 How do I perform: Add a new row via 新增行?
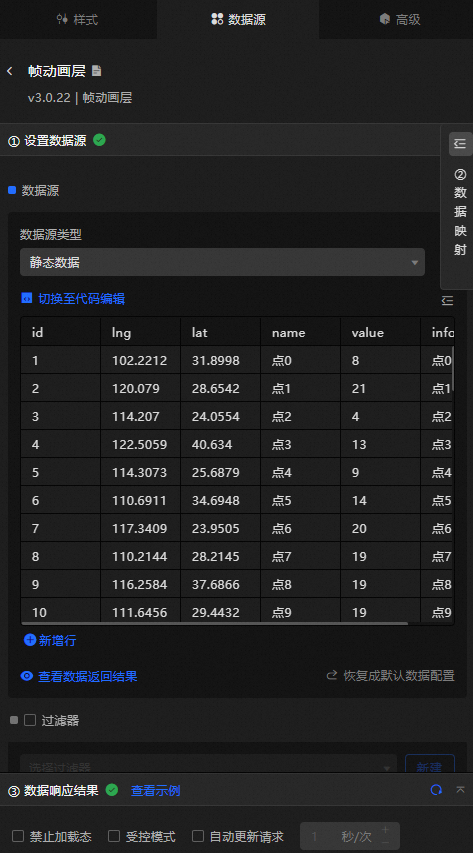(x=57, y=640)
